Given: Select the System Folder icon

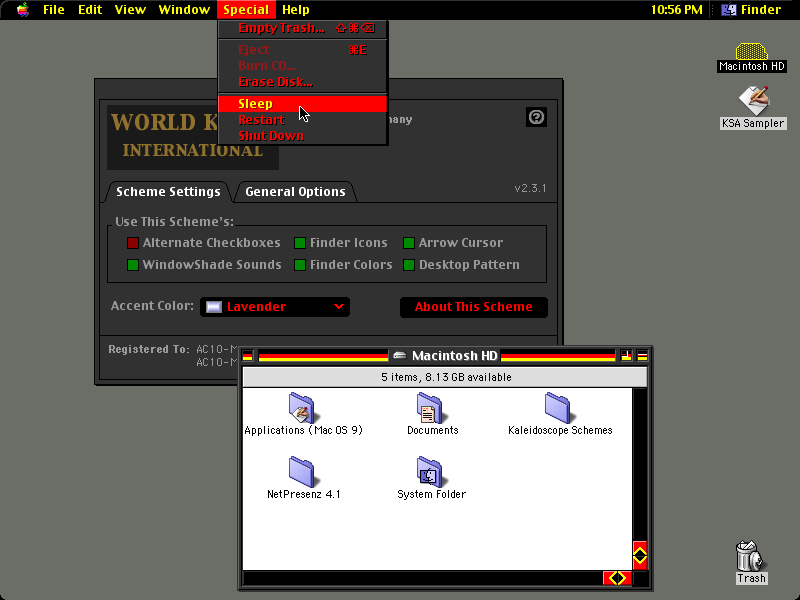Looking at the screenshot, I should point(432,471).
